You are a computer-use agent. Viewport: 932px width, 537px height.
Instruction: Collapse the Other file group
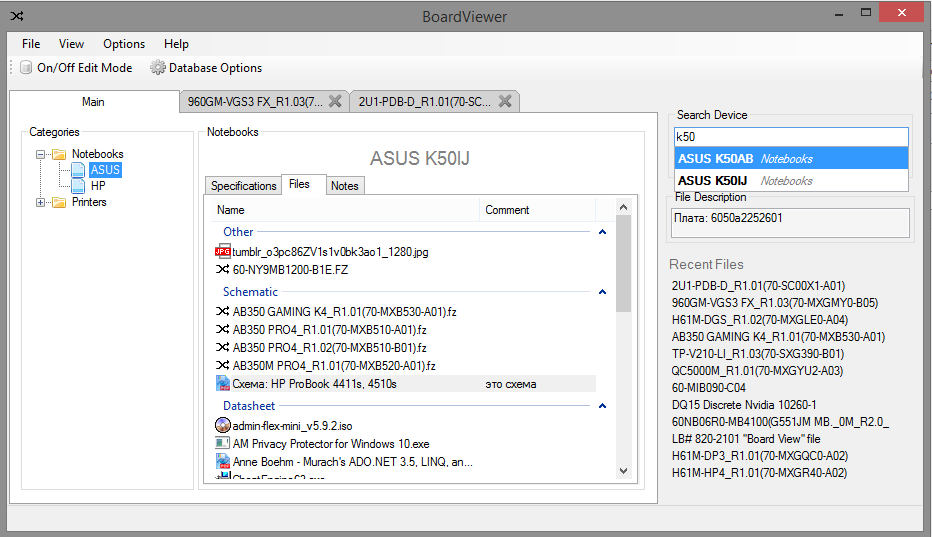pos(602,232)
